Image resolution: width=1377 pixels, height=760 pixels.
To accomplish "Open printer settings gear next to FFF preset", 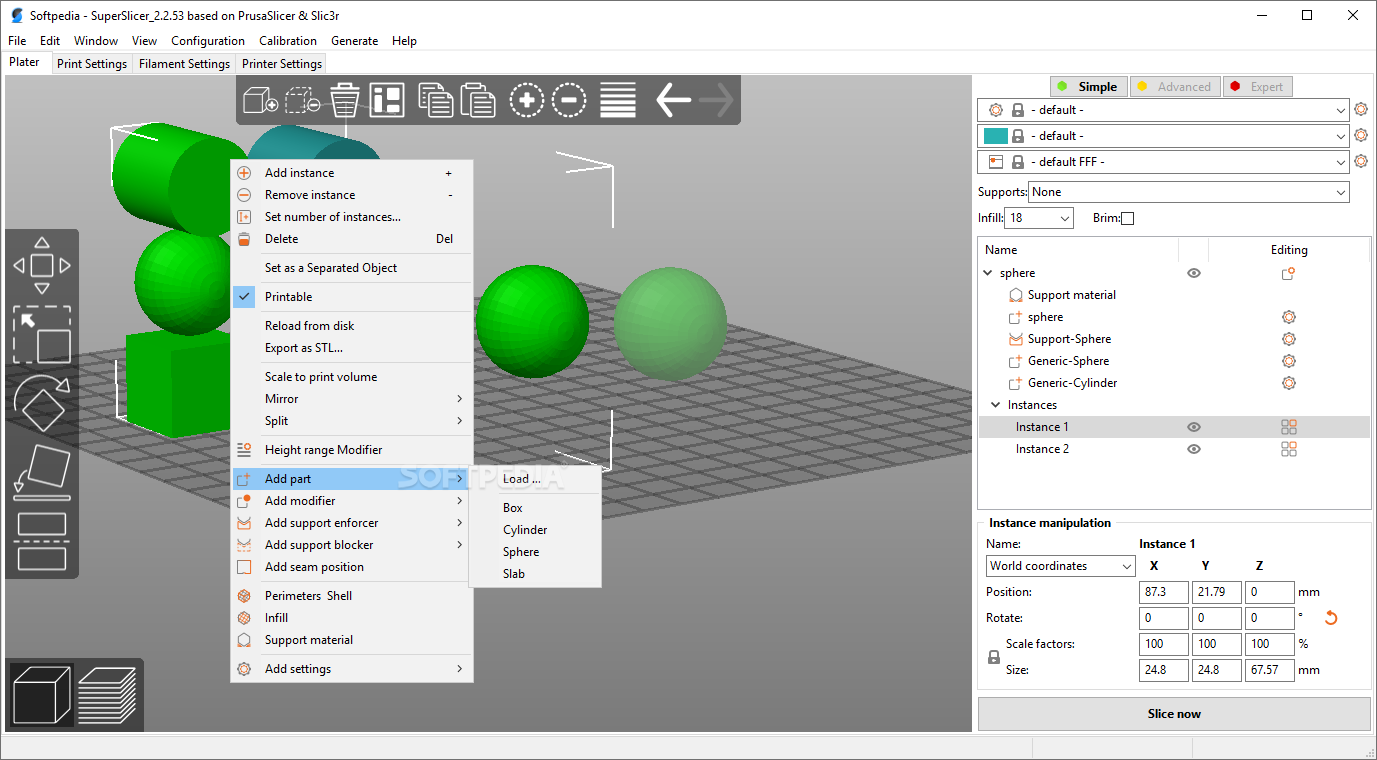I will pos(1361,162).
